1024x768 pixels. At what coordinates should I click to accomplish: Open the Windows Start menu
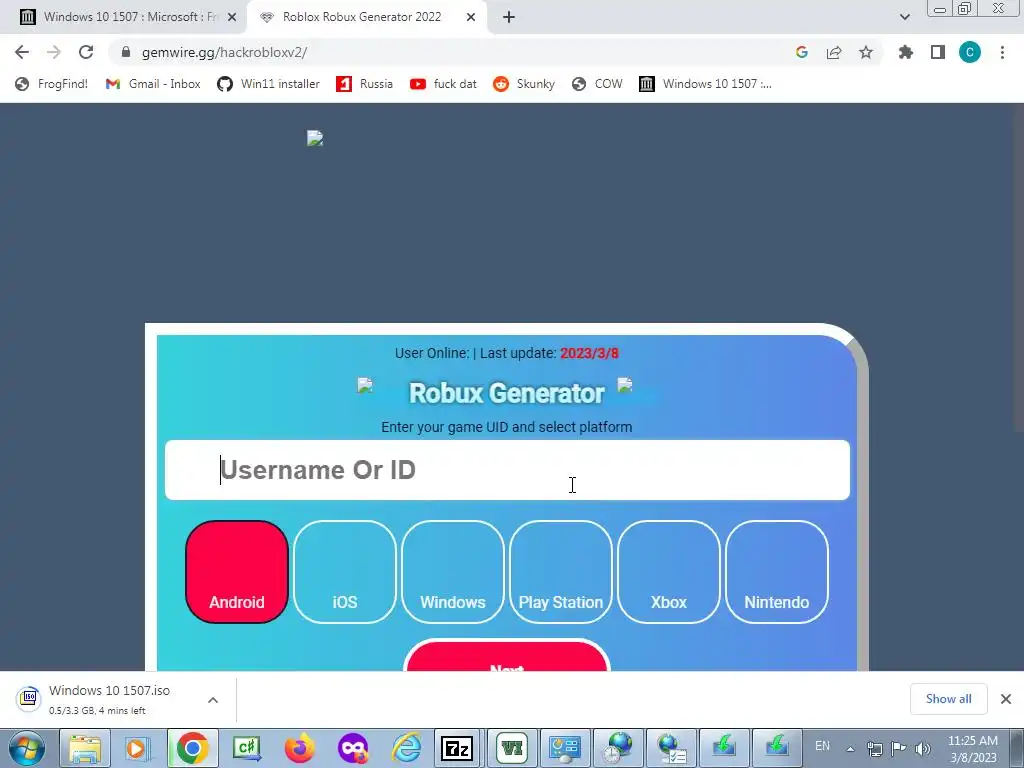(26, 748)
